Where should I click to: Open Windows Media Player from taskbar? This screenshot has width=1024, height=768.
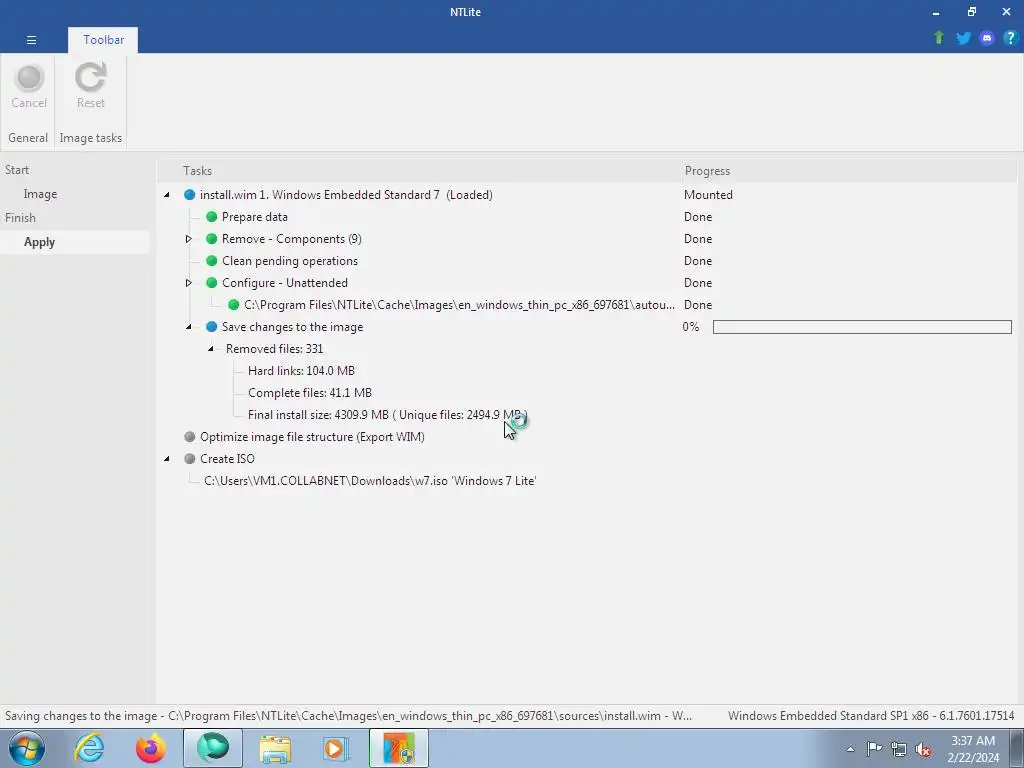[337, 748]
